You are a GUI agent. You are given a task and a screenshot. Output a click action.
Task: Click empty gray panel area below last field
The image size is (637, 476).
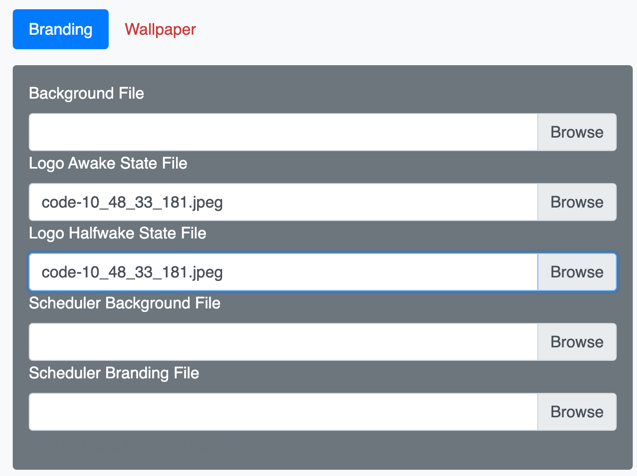(320, 450)
